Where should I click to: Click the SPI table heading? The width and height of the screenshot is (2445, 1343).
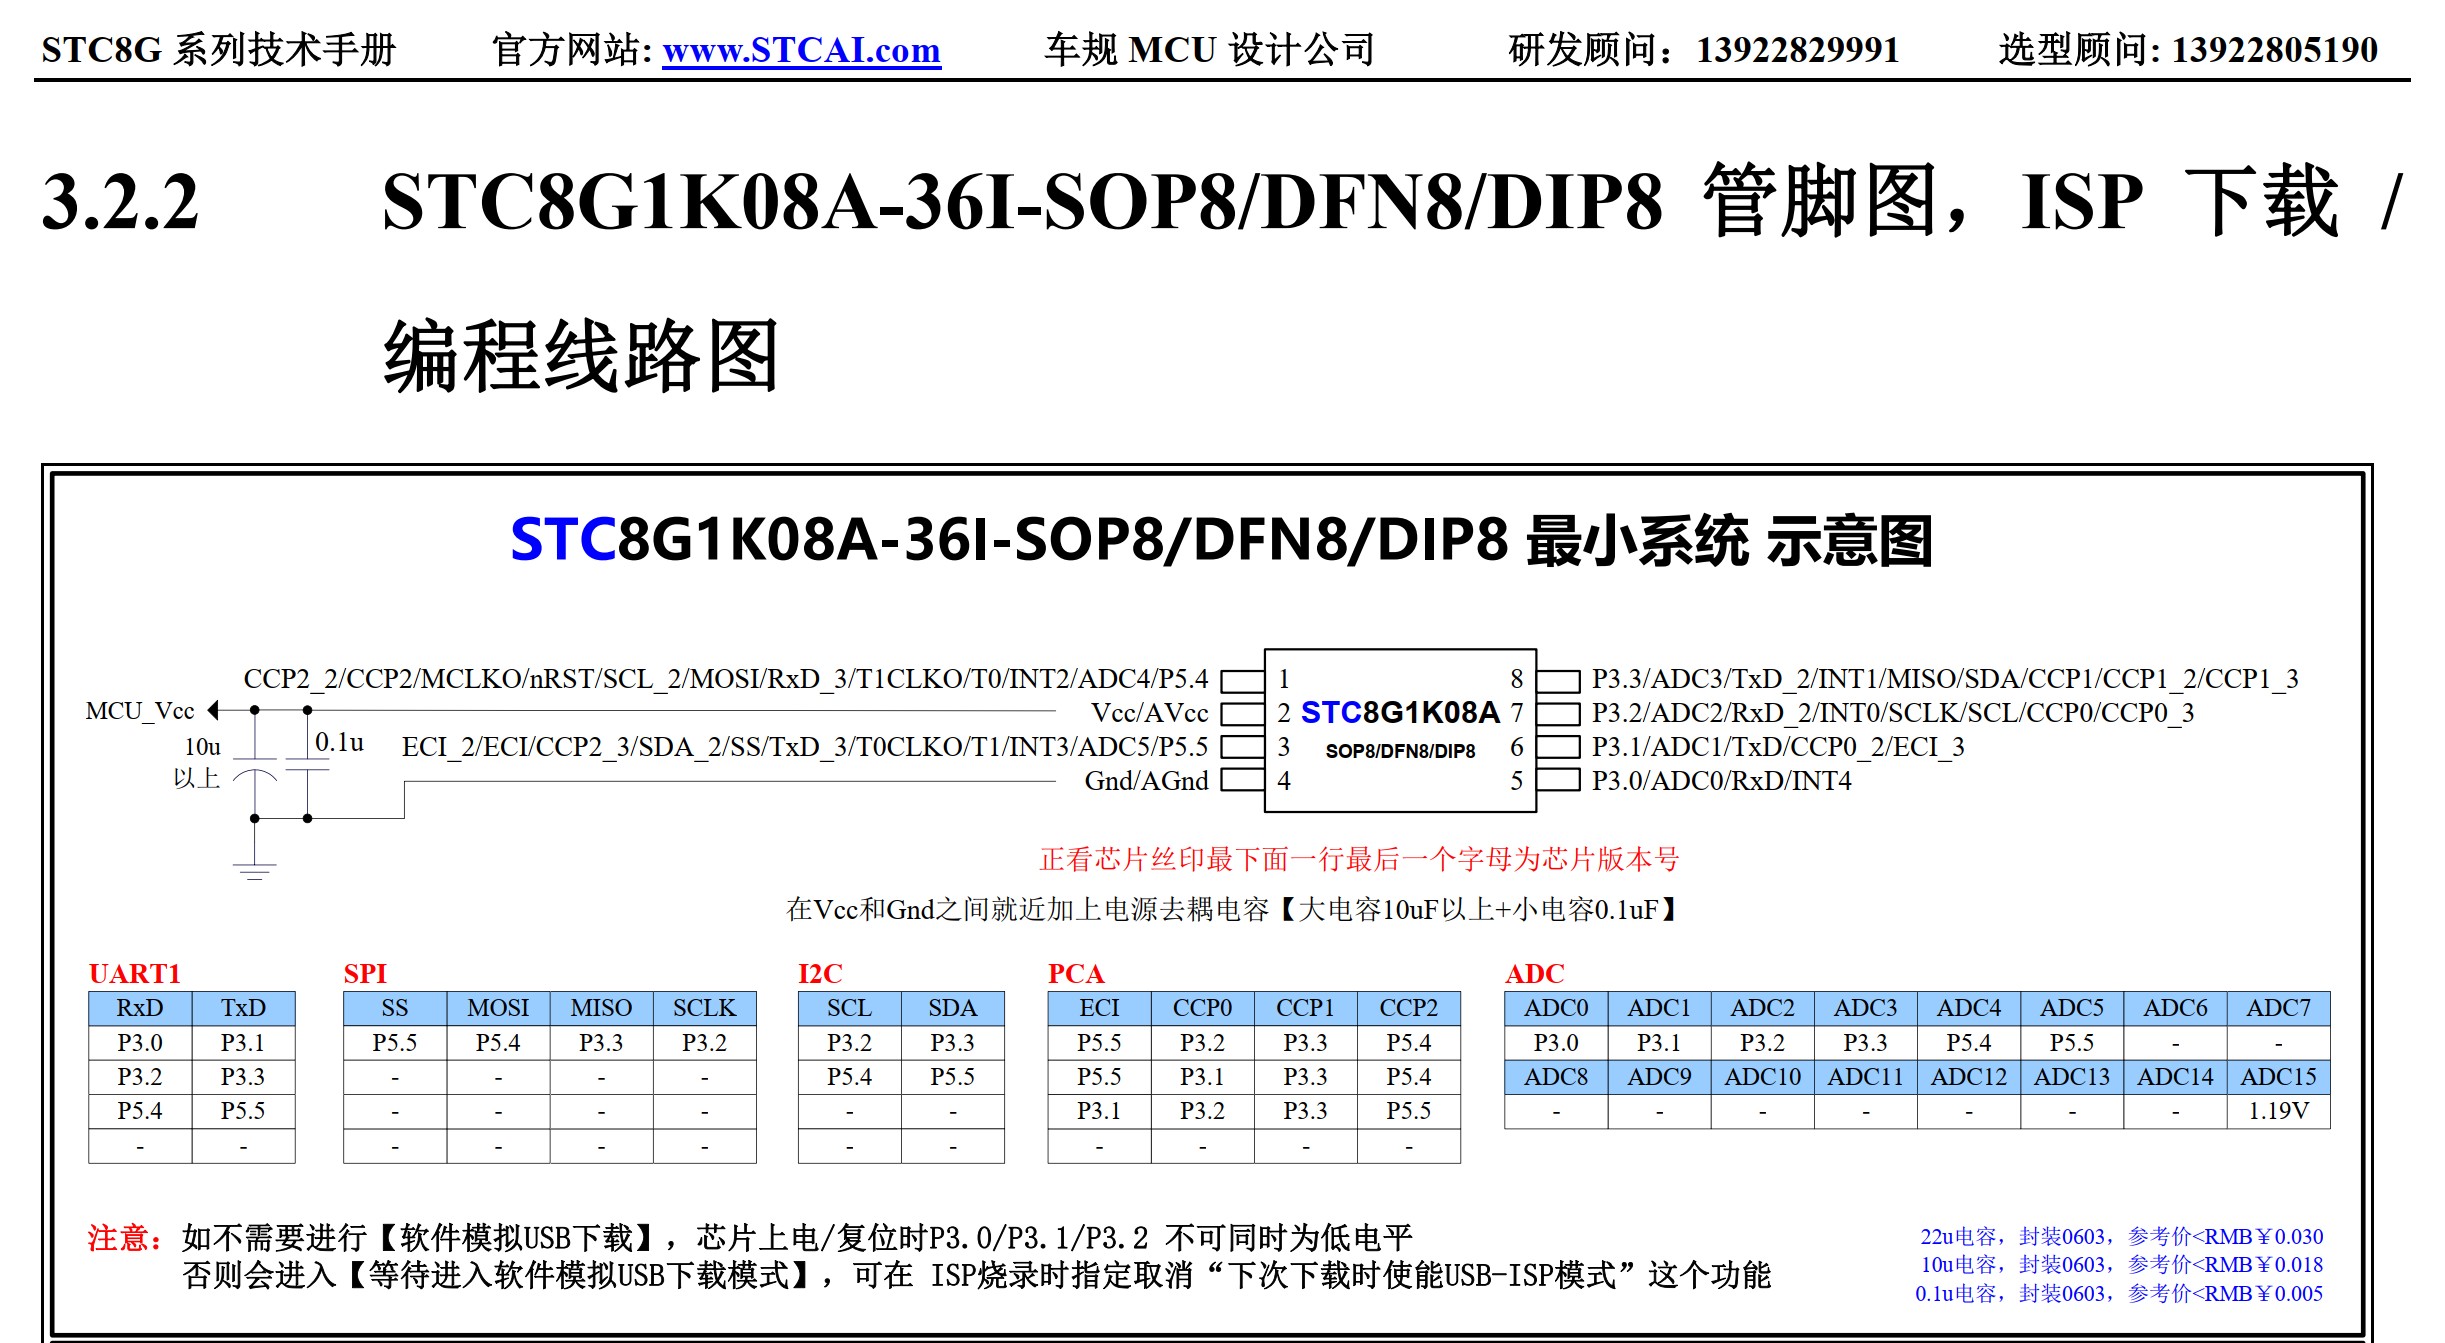pyautogui.click(x=365, y=974)
